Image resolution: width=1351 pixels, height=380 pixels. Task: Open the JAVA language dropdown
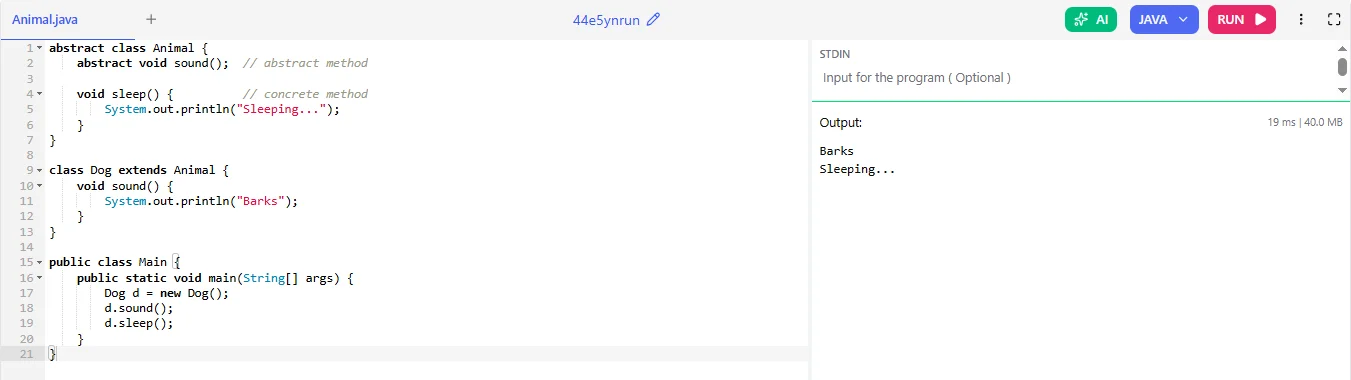1164,19
